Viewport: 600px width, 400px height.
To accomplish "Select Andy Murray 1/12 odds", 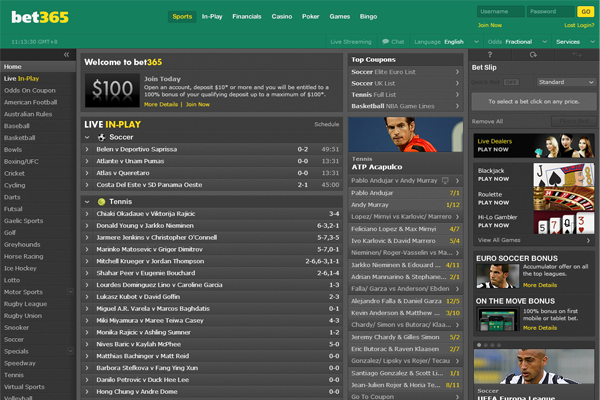I will click(405, 205).
